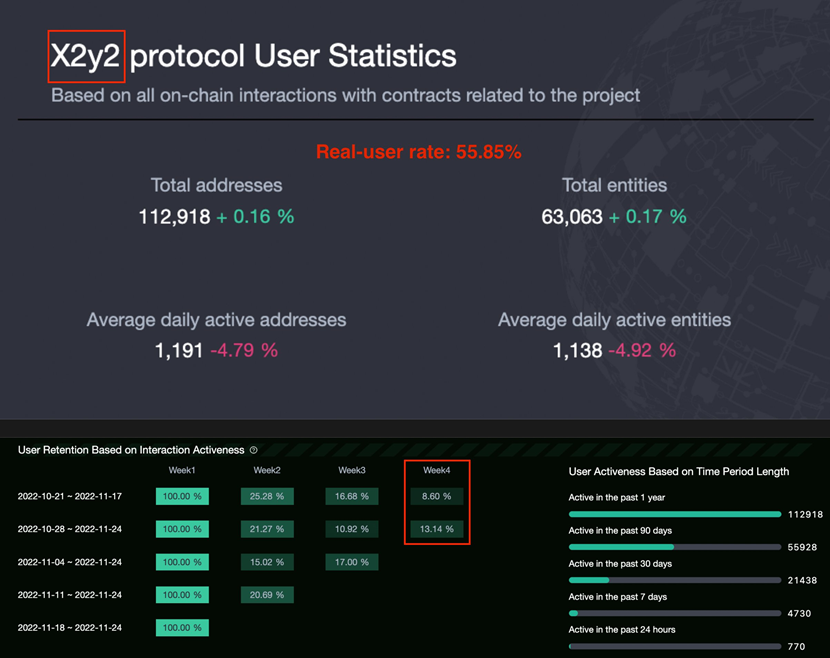Select the 10.92 % retention cell
830x658 pixels.
pos(351,529)
